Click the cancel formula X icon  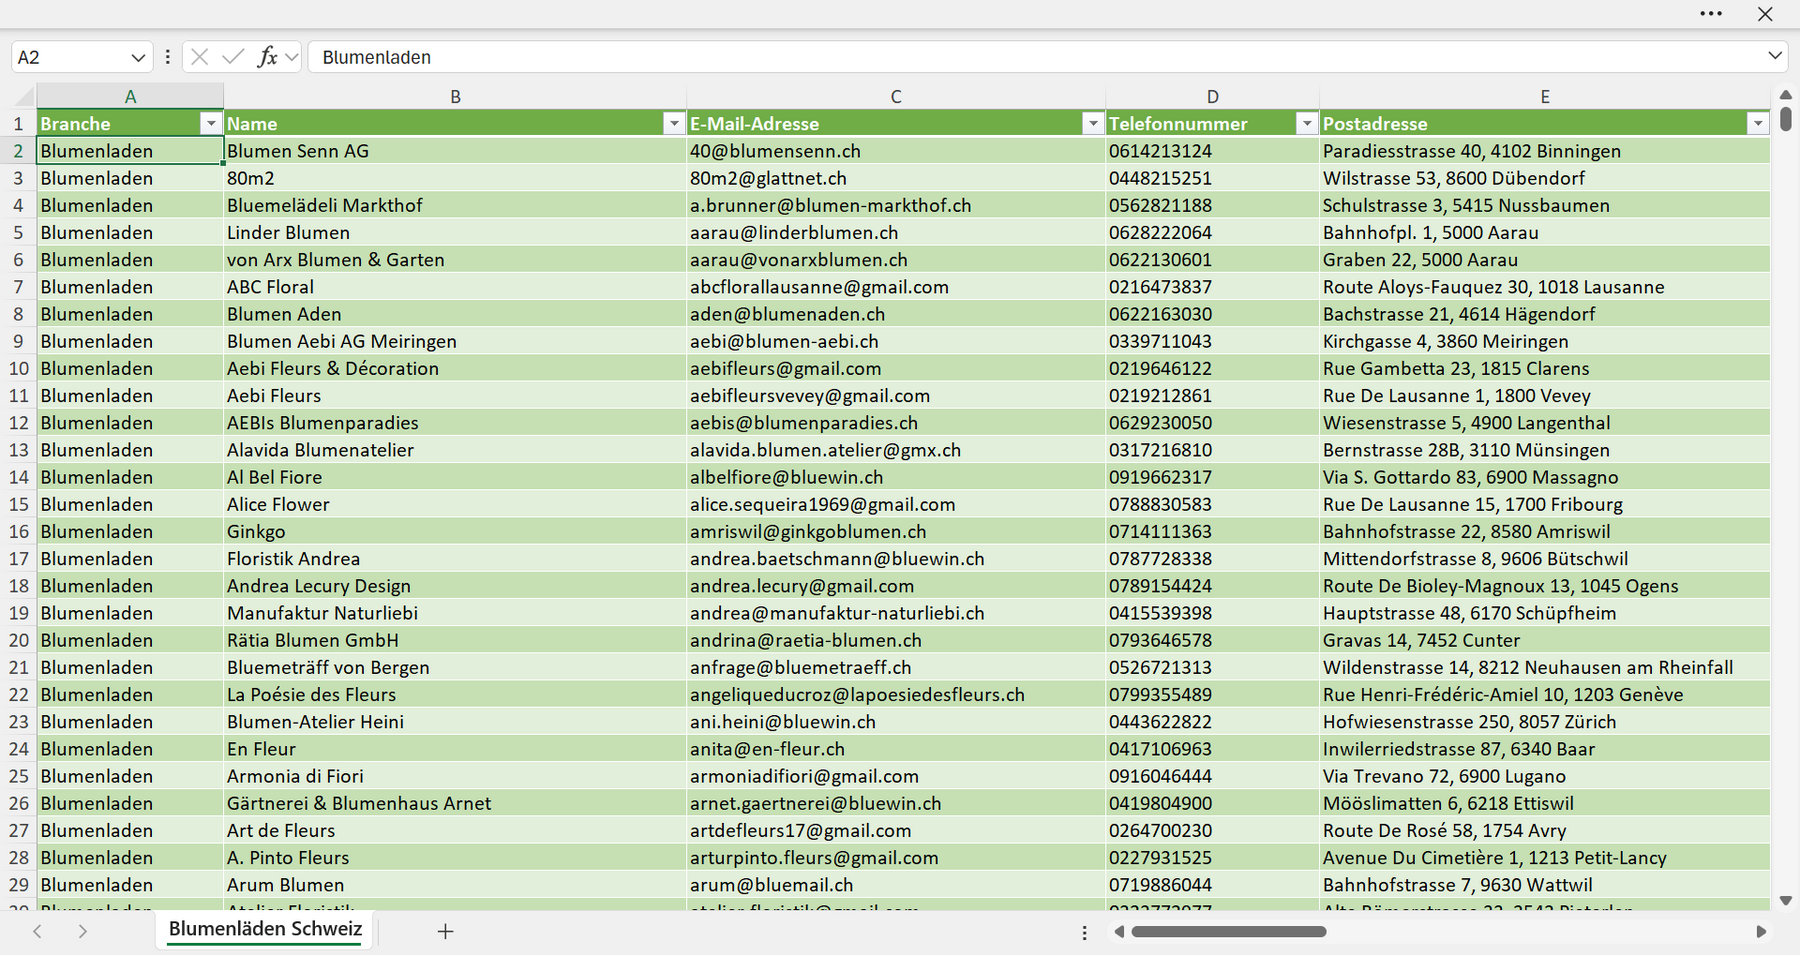pos(199,57)
